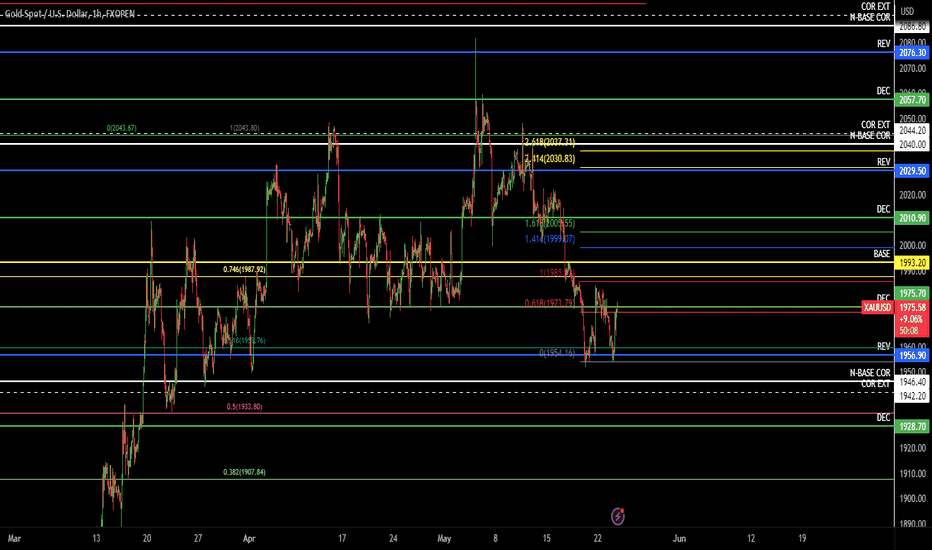Screen dimensions: 932x550
Task: Click the Gold Spot / U.S. Dollar chart title
Action: coord(70,14)
